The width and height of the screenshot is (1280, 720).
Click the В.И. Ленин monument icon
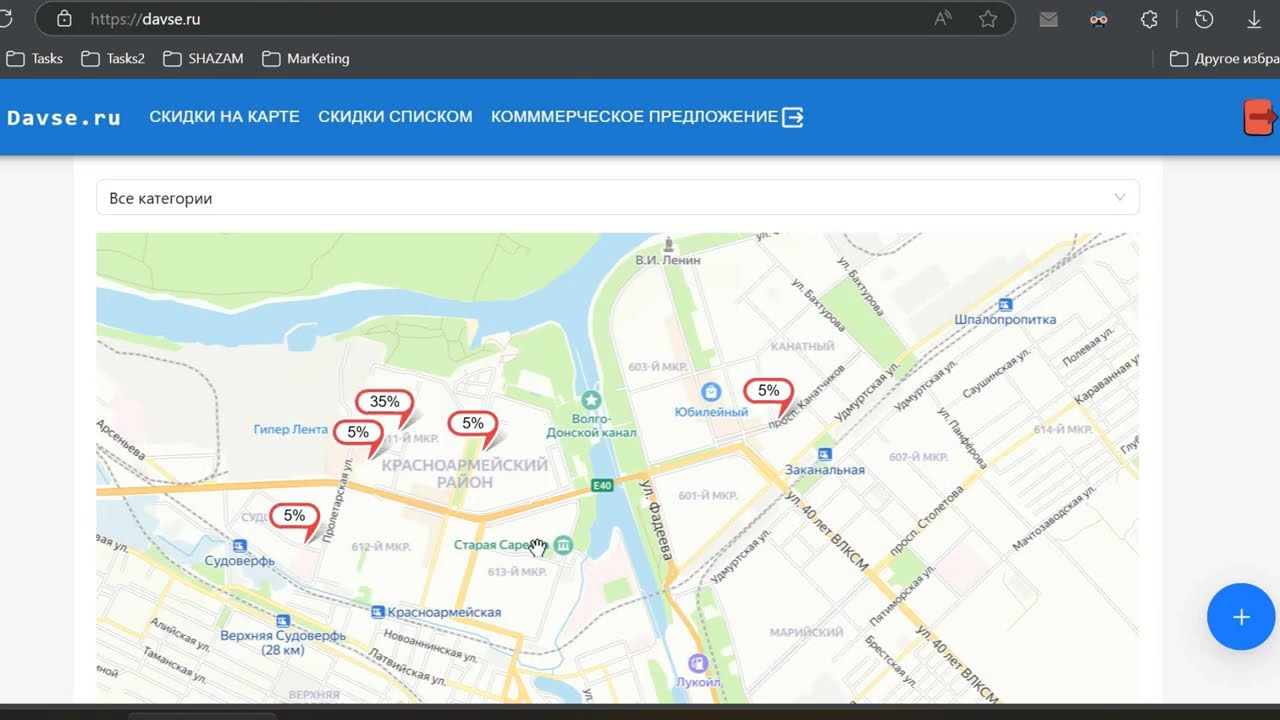[668, 244]
